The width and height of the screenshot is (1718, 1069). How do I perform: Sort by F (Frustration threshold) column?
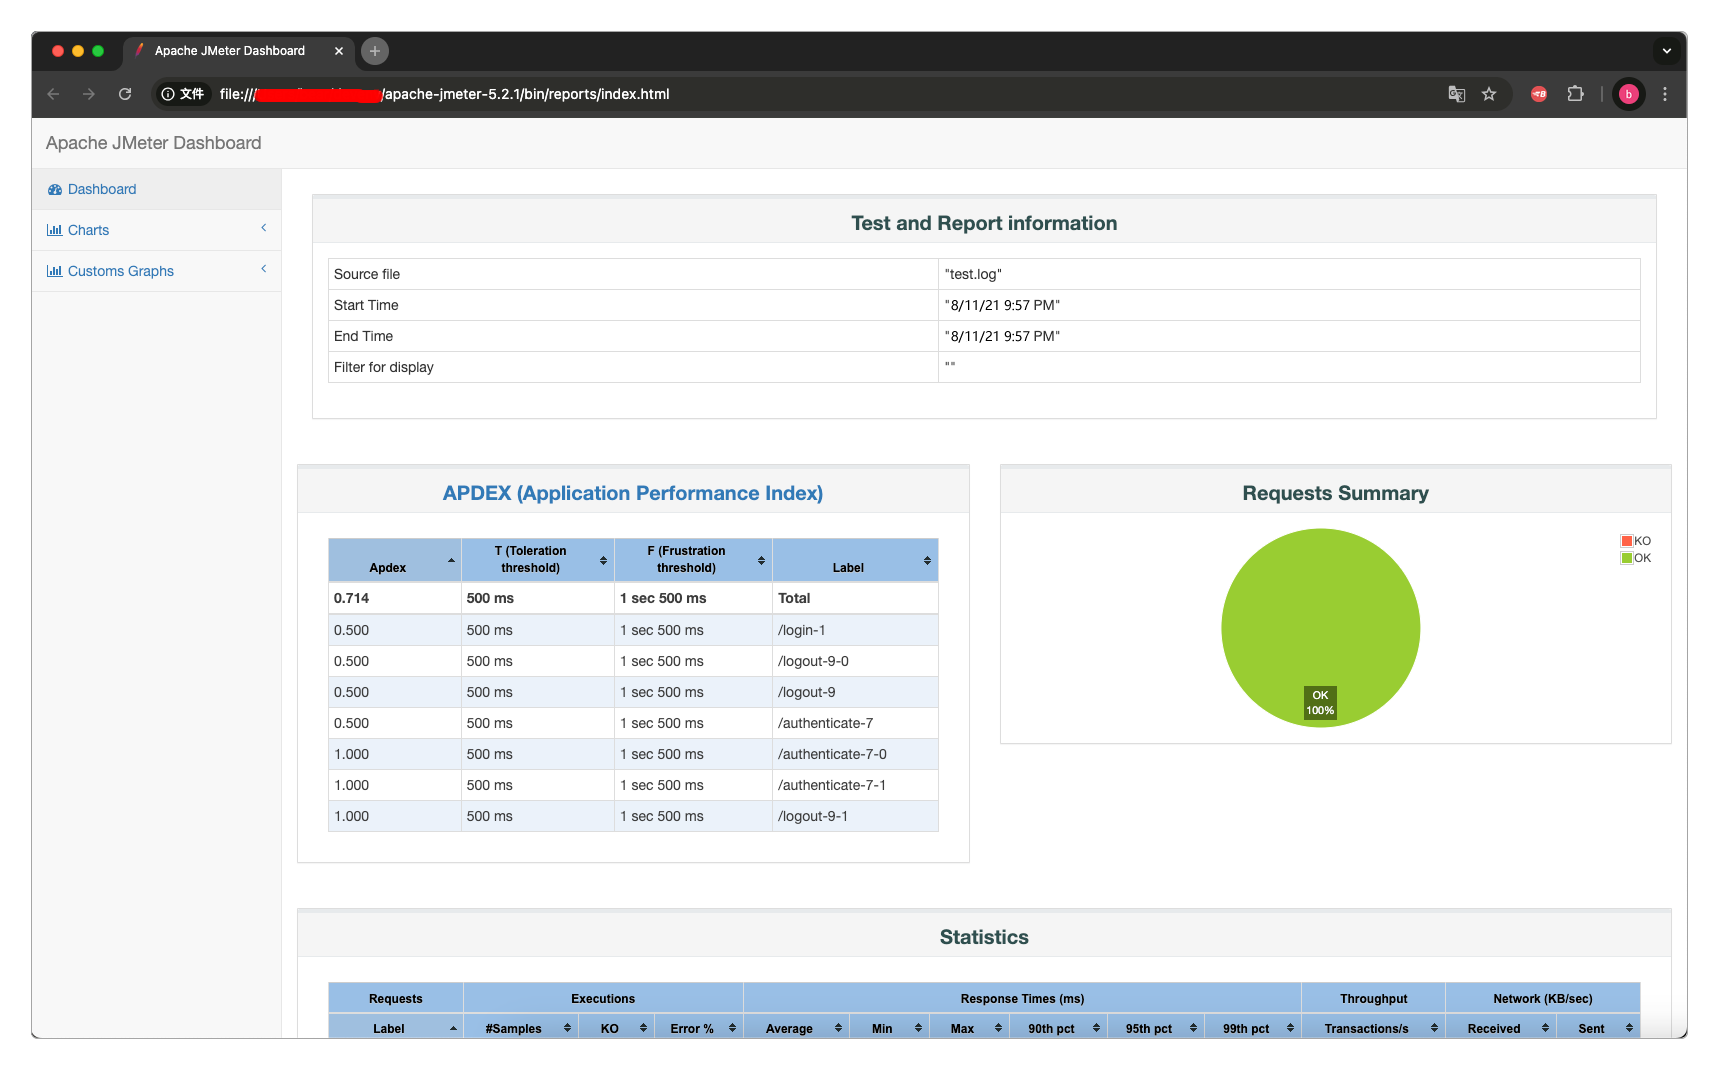(693, 560)
